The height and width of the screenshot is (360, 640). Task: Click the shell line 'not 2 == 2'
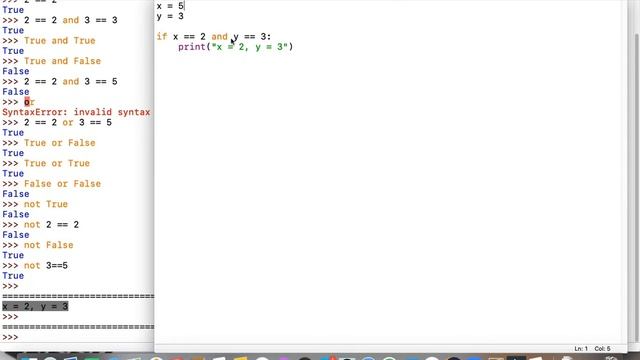51,224
